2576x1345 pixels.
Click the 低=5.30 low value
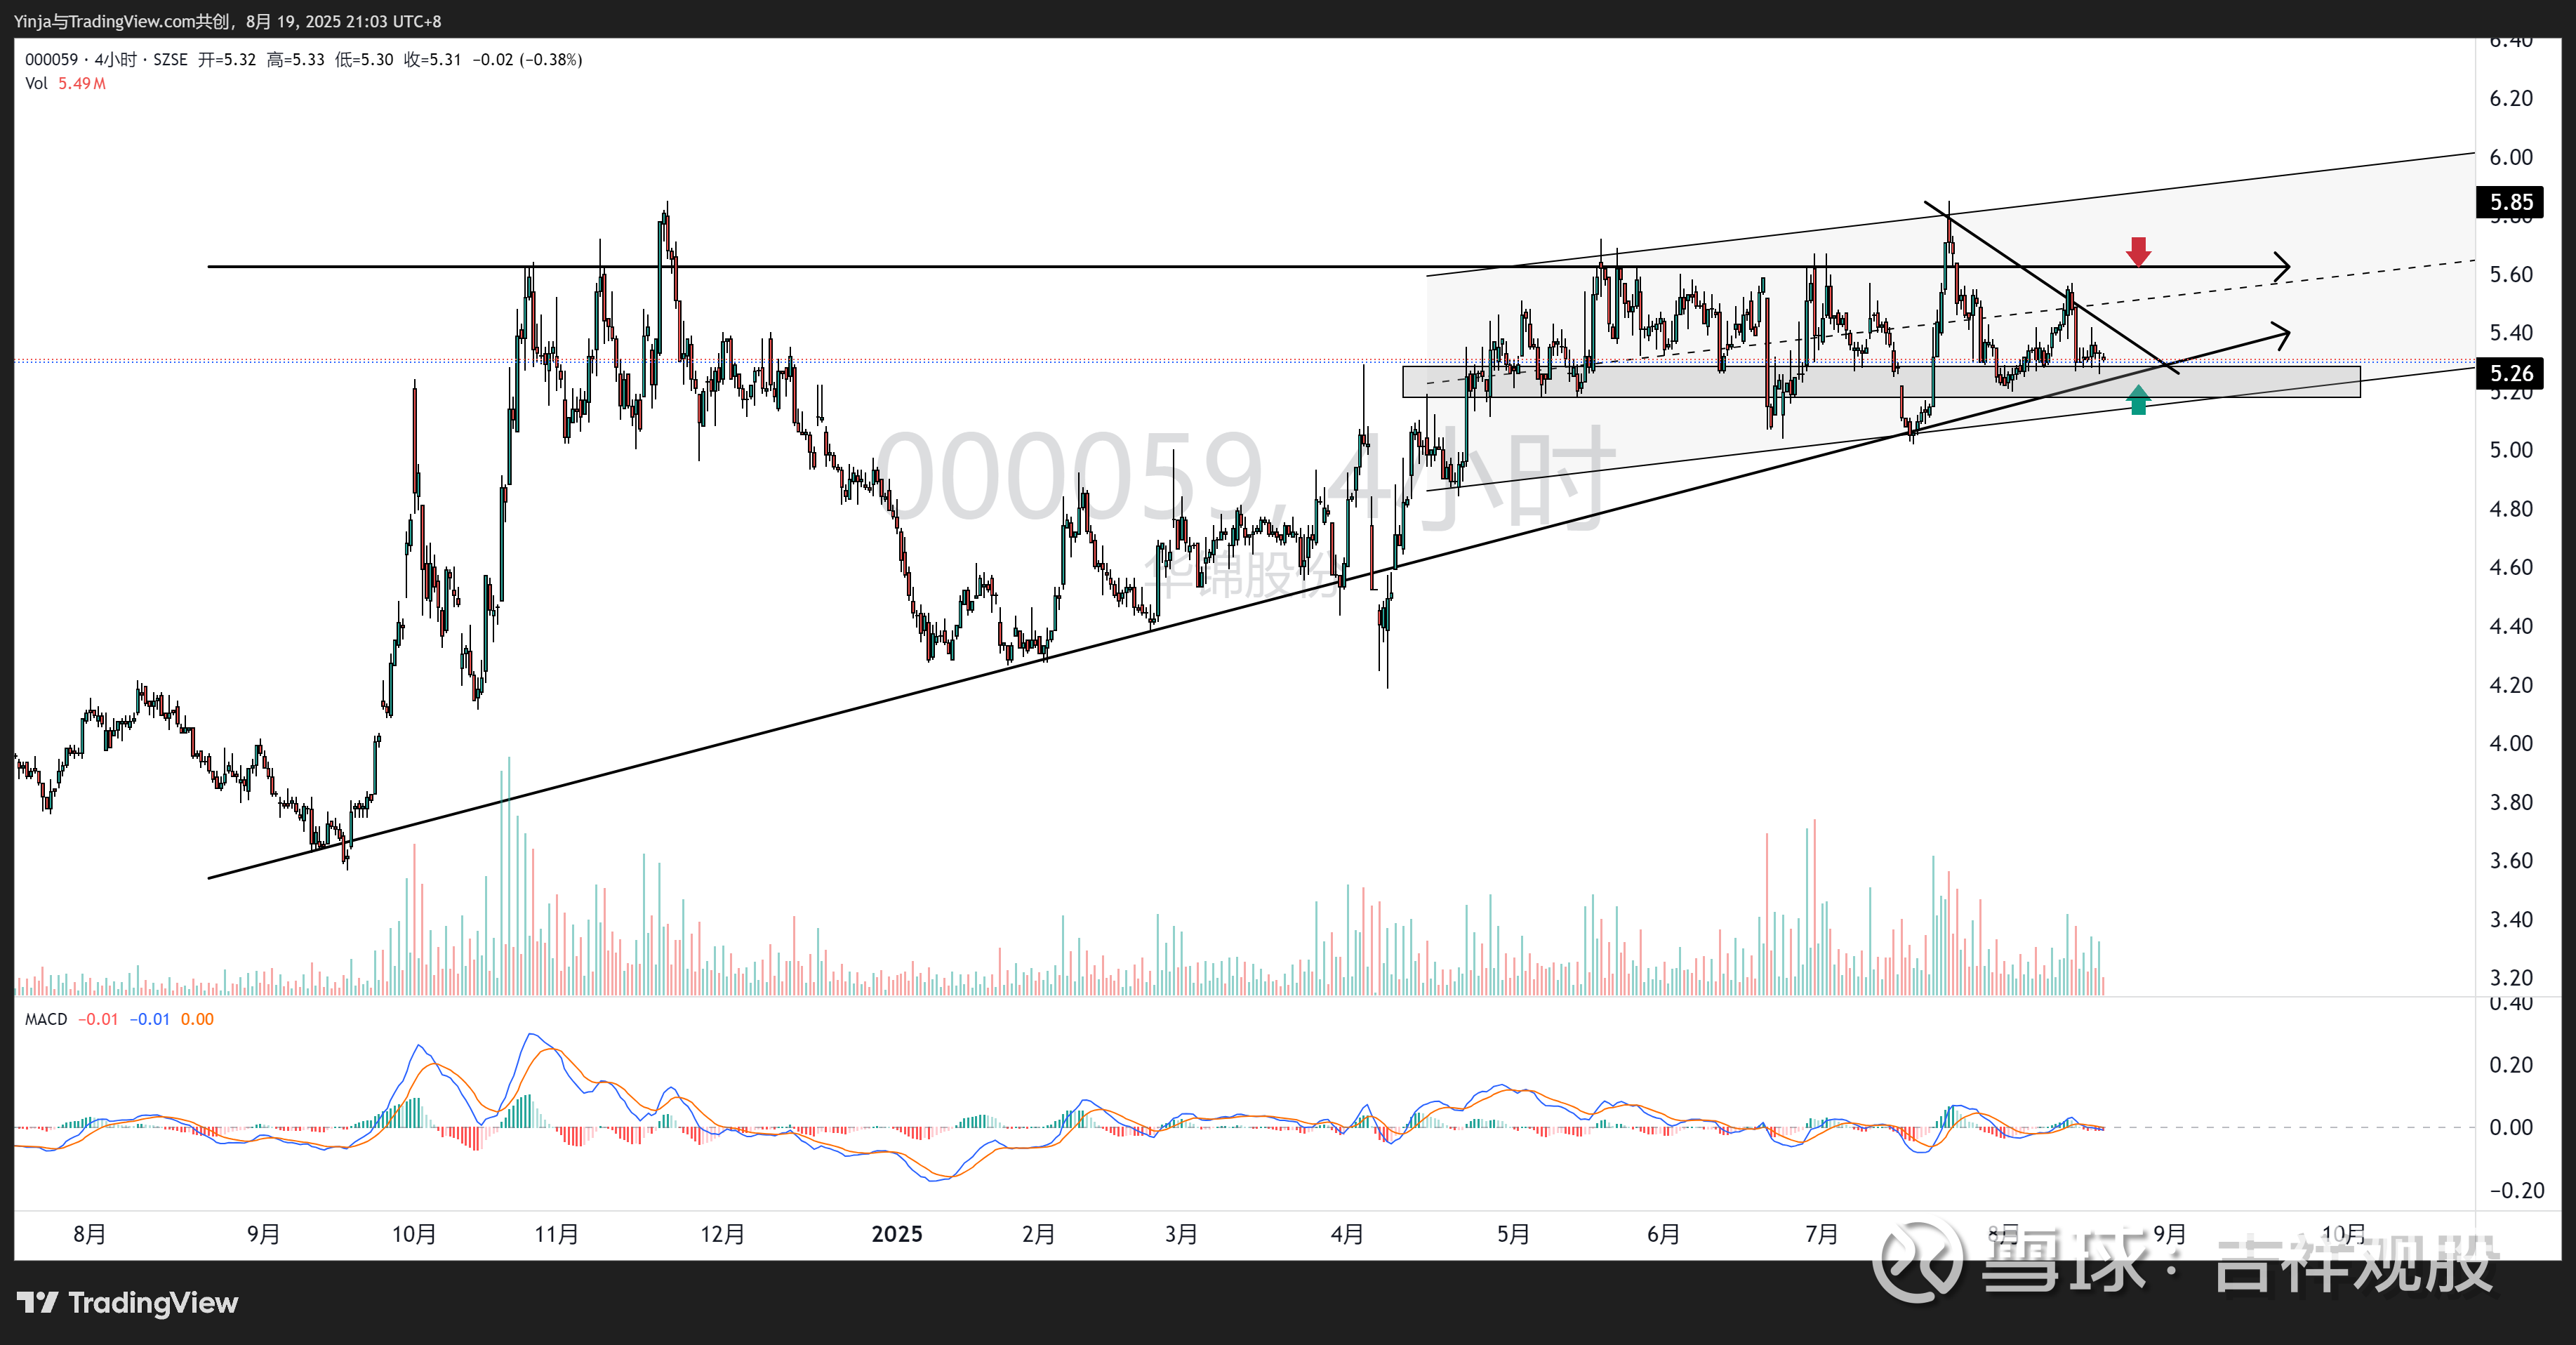[x=364, y=60]
